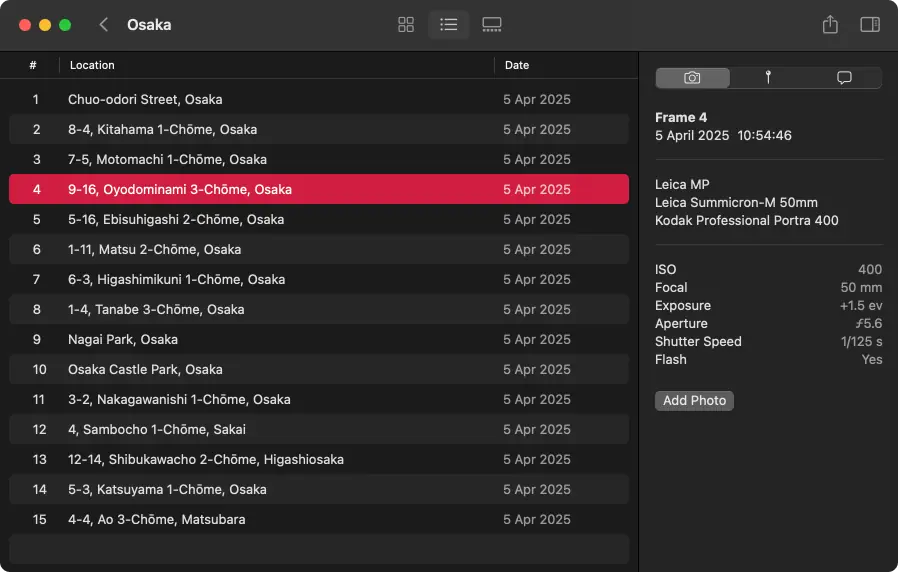This screenshot has width=898, height=572.
Task: Open the notes comment tab
Action: [844, 78]
